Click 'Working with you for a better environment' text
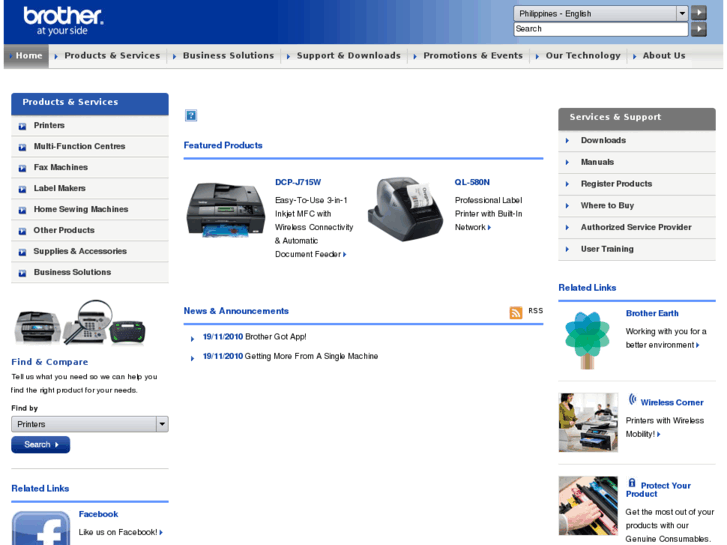The width and height of the screenshot is (727, 545). 666,338
